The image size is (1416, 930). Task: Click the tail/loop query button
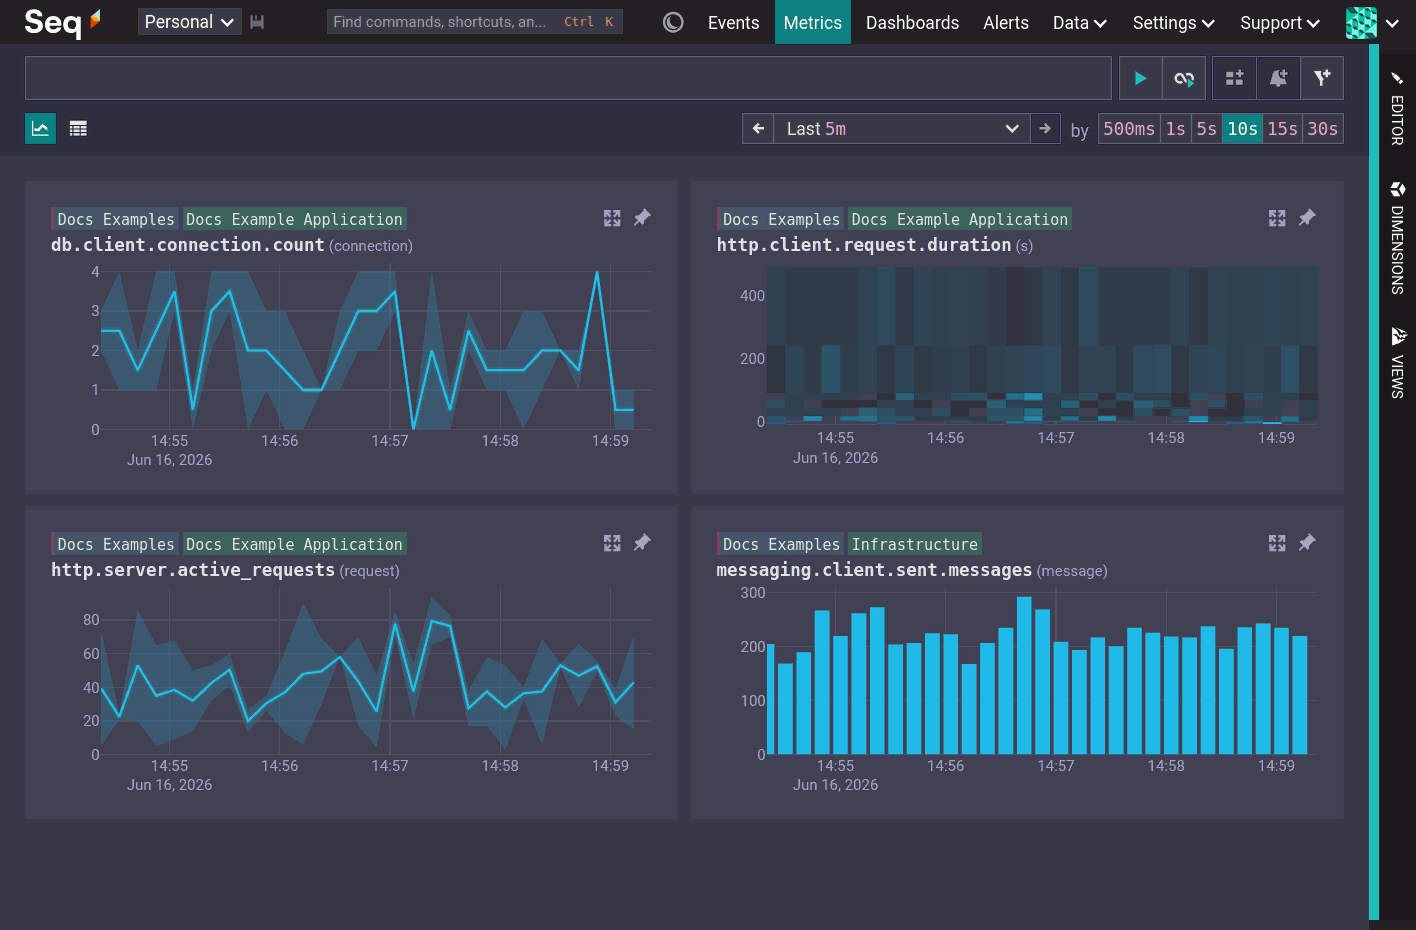pyautogui.click(x=1184, y=78)
